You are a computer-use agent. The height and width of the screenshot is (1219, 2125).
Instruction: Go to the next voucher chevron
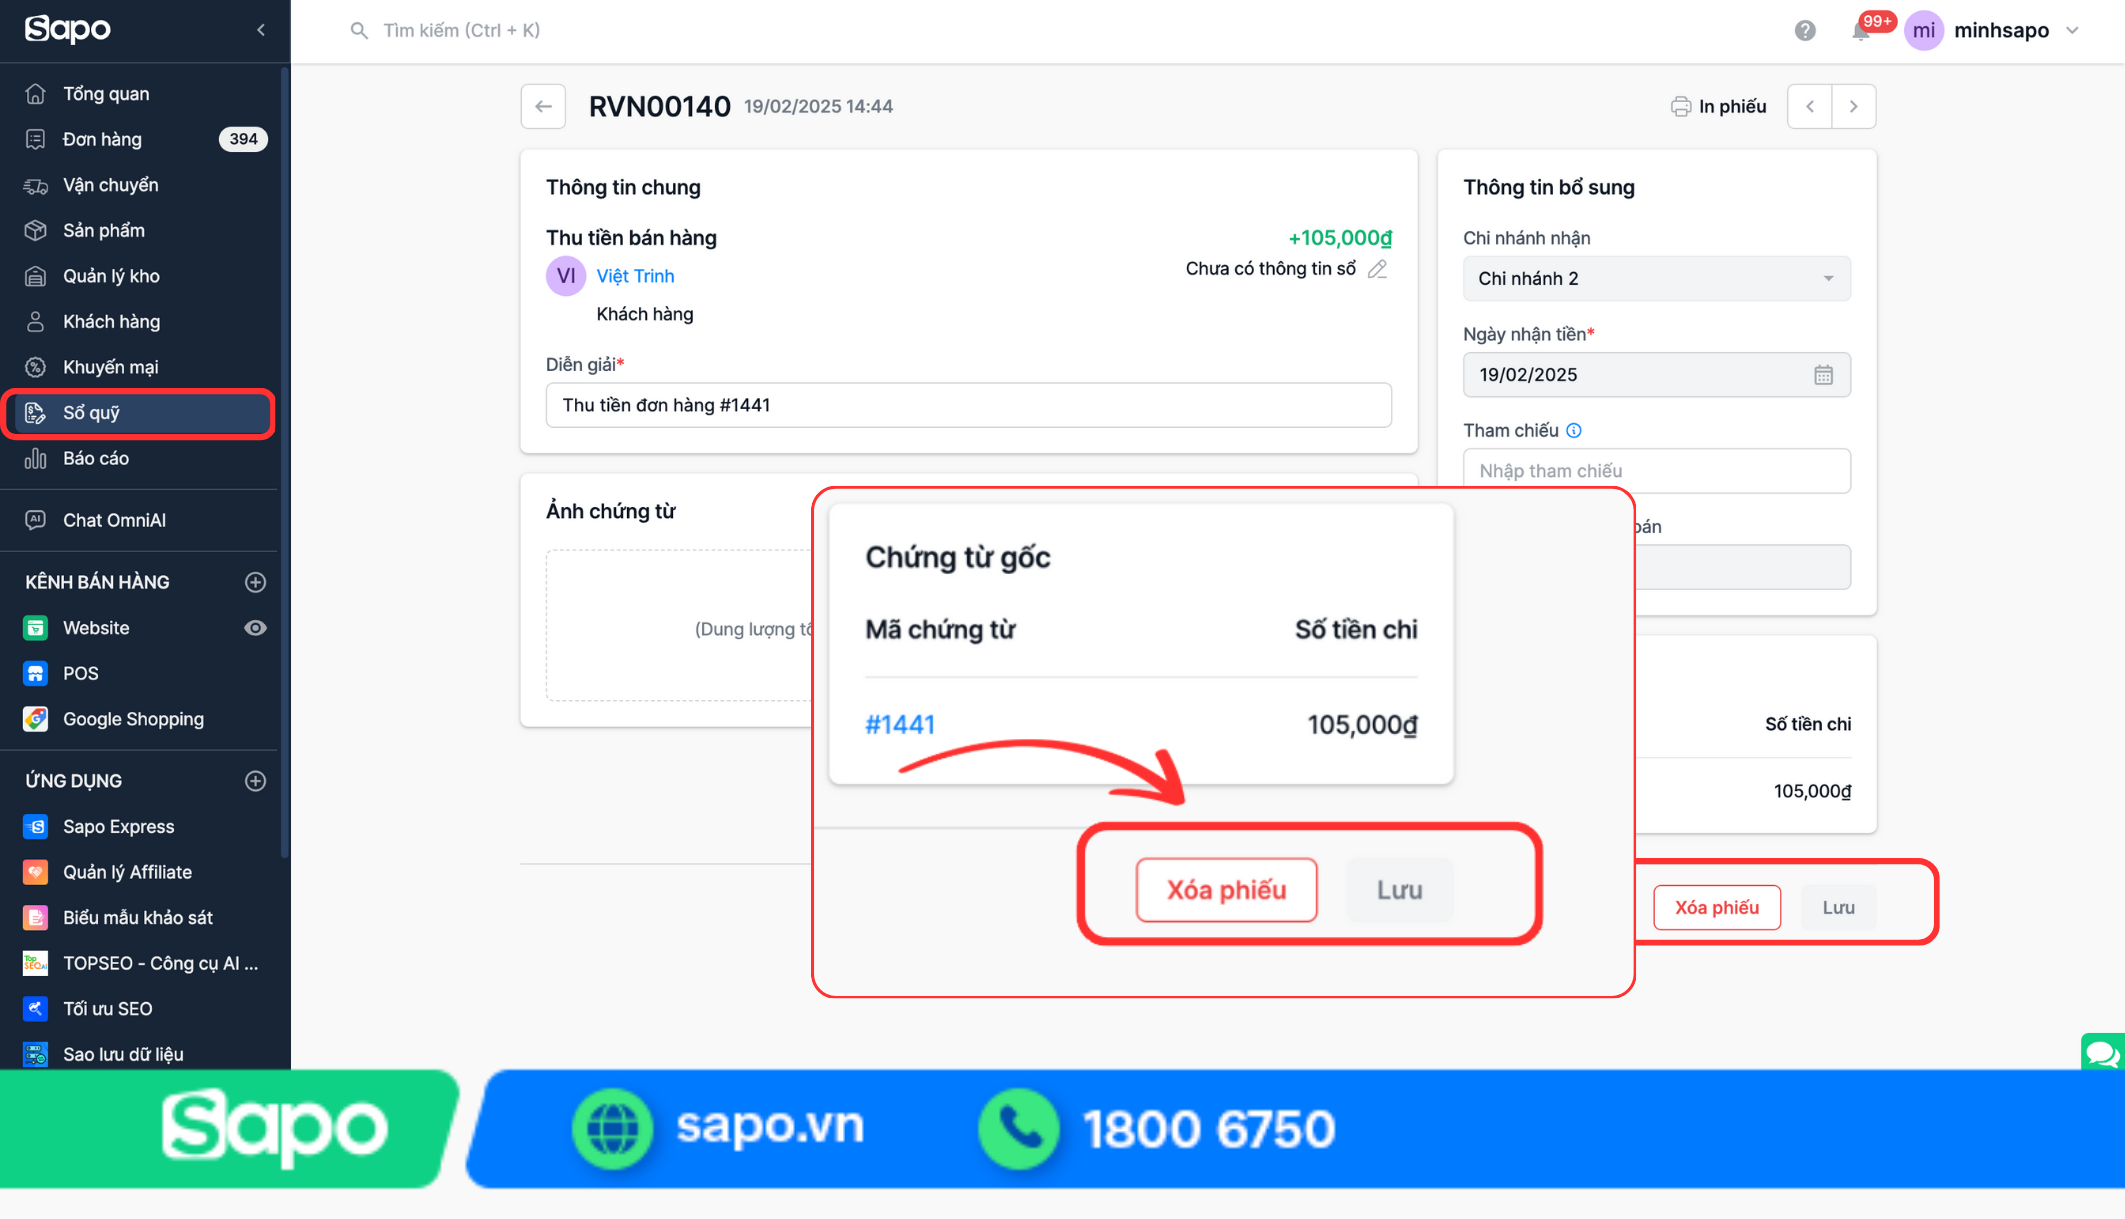[x=1854, y=106]
